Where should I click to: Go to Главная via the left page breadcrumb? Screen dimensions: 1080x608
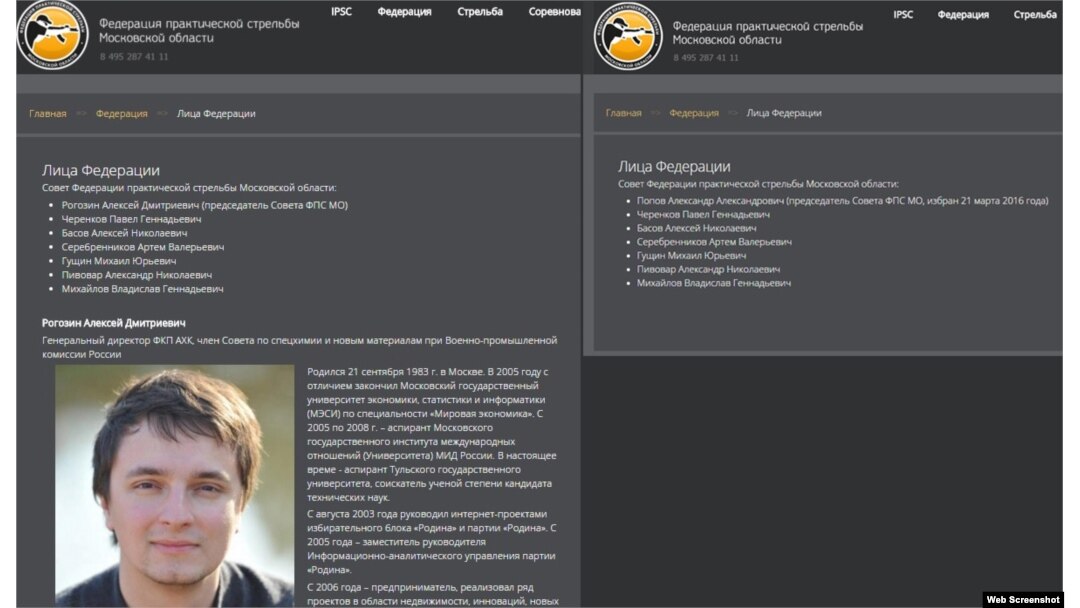(48, 114)
